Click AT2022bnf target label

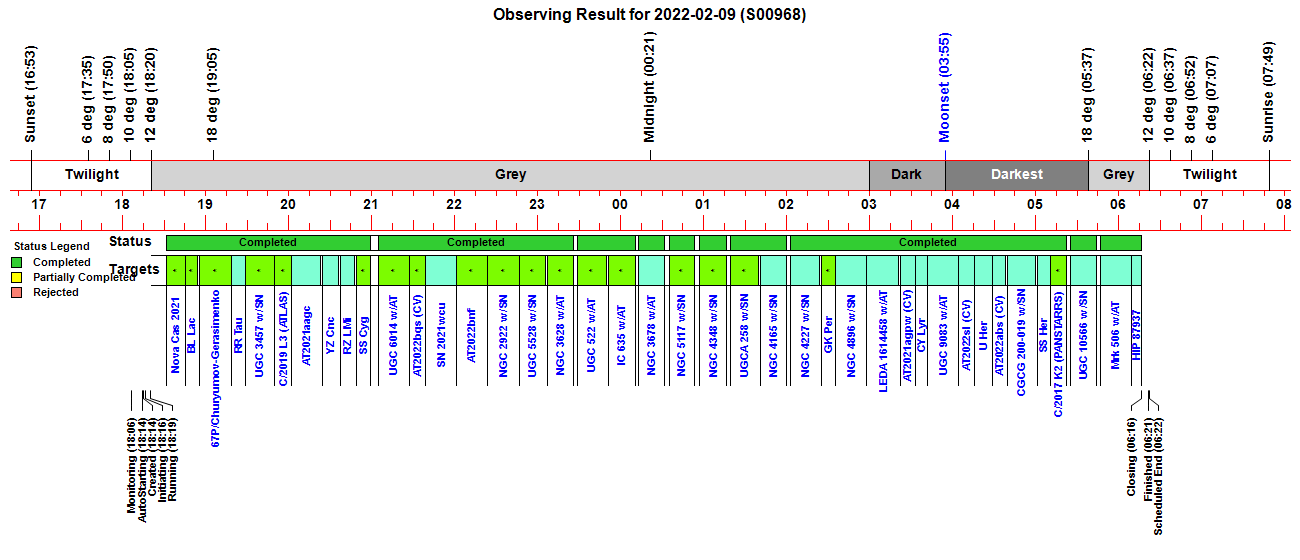(x=472, y=336)
